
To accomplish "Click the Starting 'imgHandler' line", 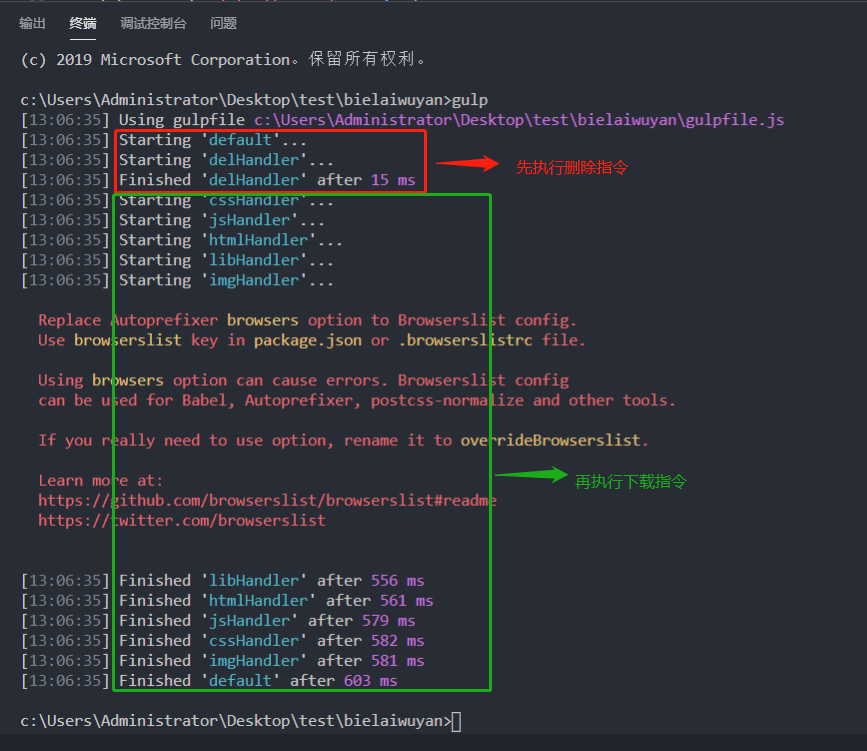I will tap(177, 280).
